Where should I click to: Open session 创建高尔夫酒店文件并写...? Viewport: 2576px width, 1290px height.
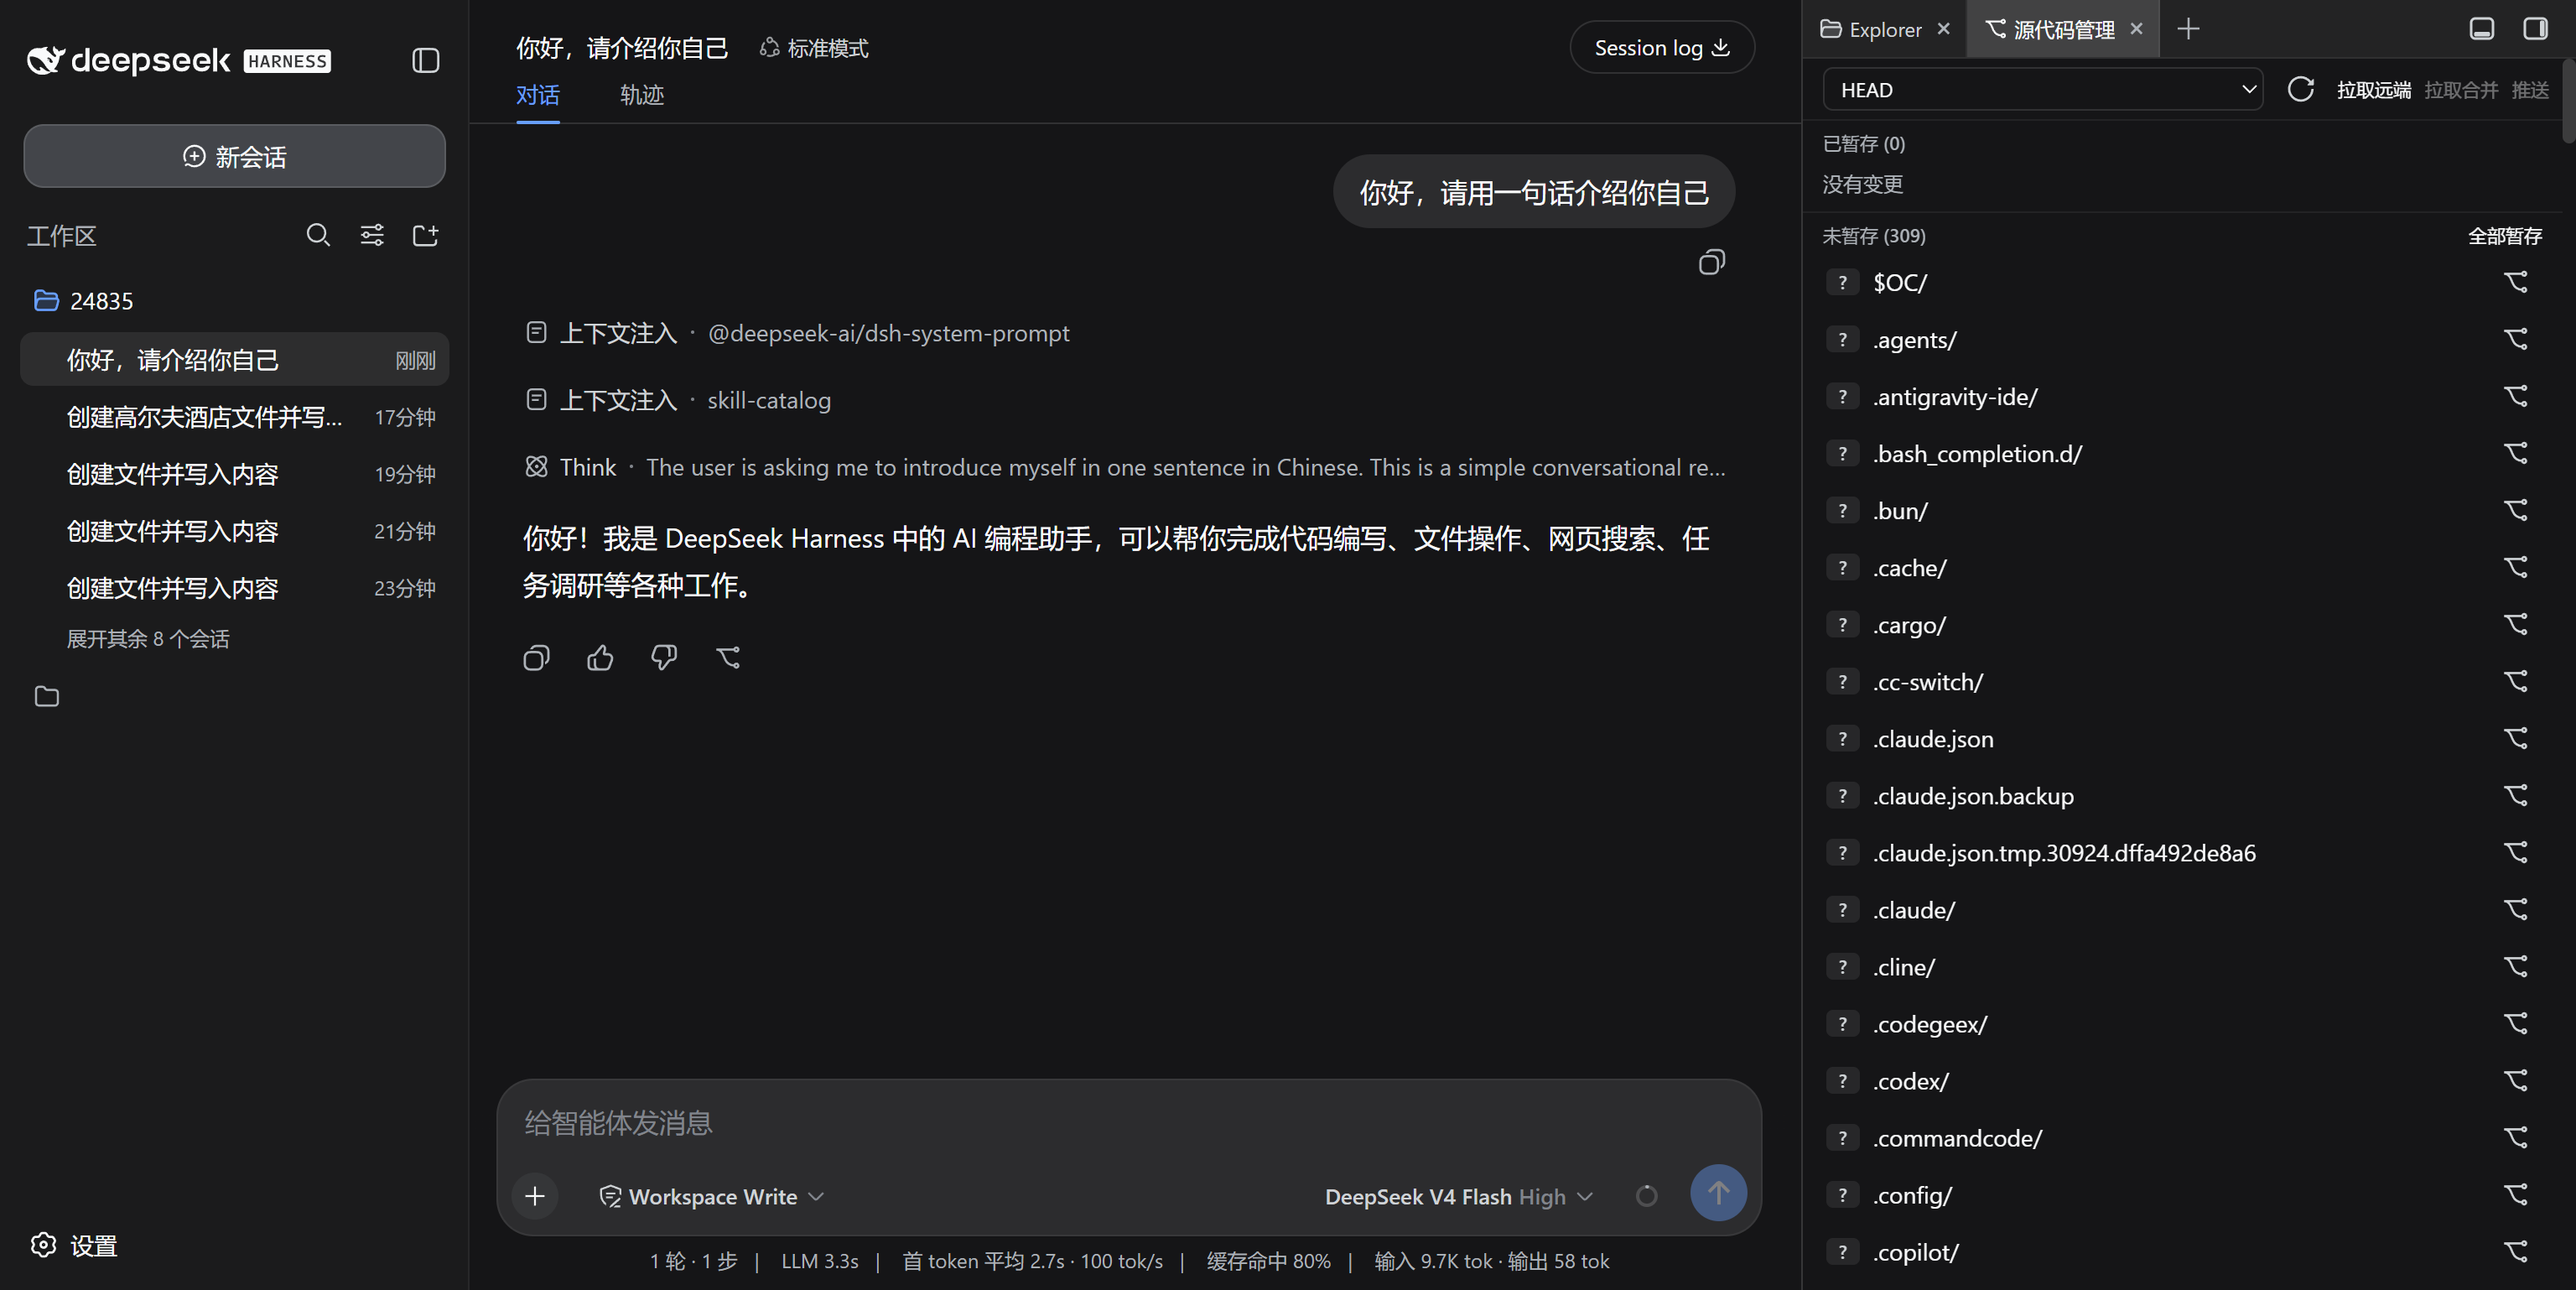click(234, 416)
